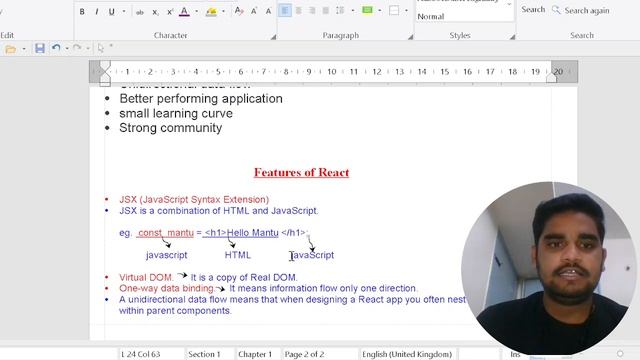Viewport: 640px width, 360px height.
Task: Select align right paragraph alignment
Action: (x=312, y=10)
